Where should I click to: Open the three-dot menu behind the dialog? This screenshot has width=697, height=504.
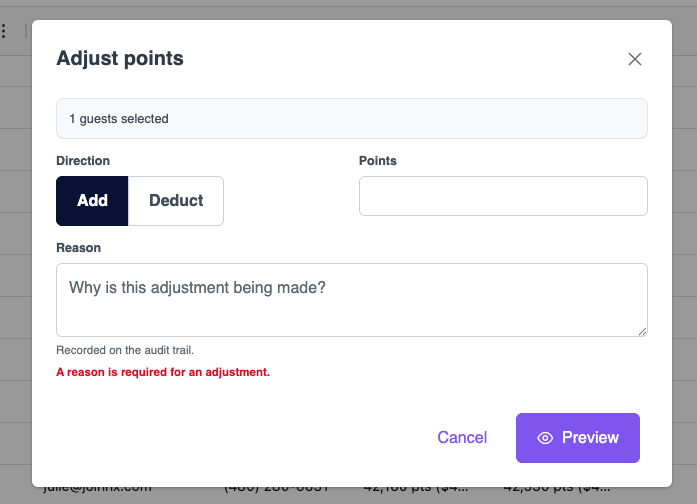click(x=4, y=31)
